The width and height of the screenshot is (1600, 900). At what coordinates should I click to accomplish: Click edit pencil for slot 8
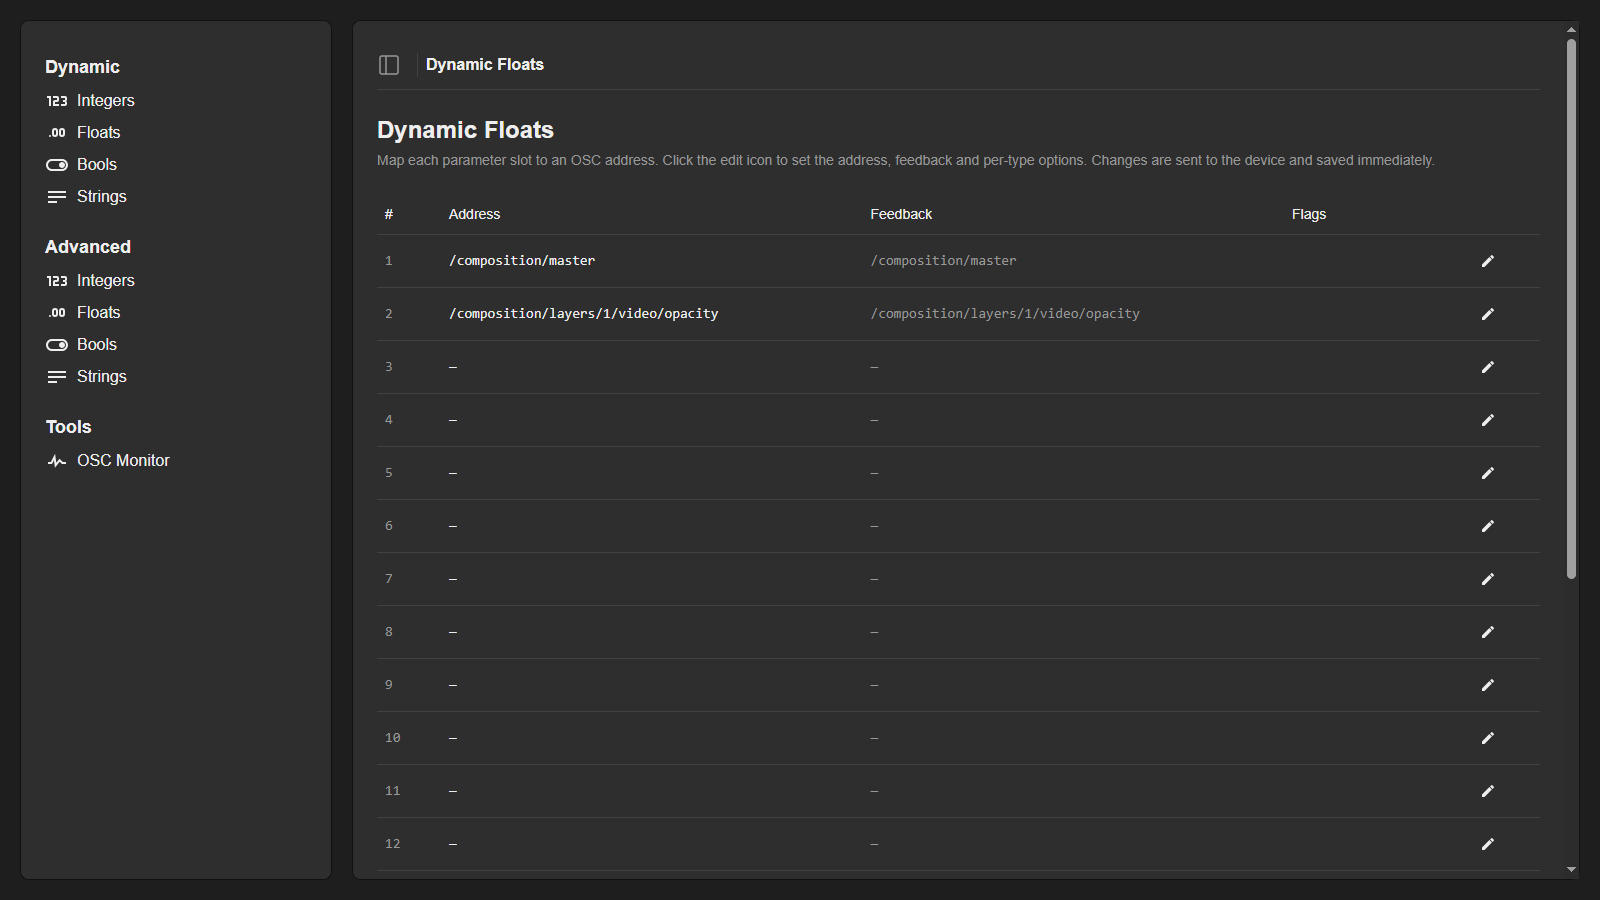pos(1488,632)
